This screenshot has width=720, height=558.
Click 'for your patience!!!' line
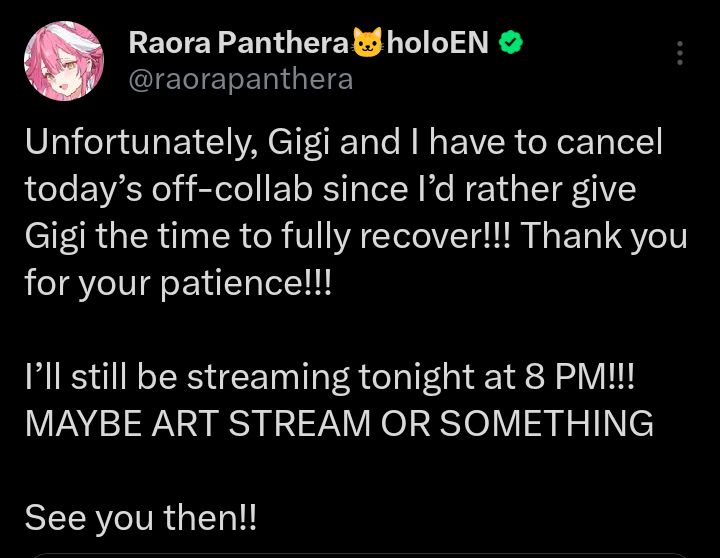point(177,283)
